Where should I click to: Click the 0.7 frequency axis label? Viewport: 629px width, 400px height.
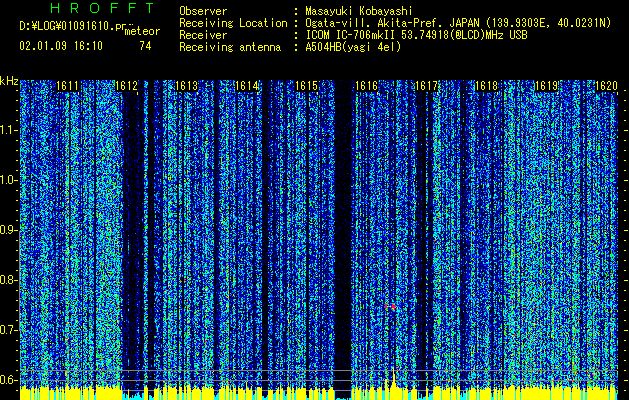click(8, 330)
